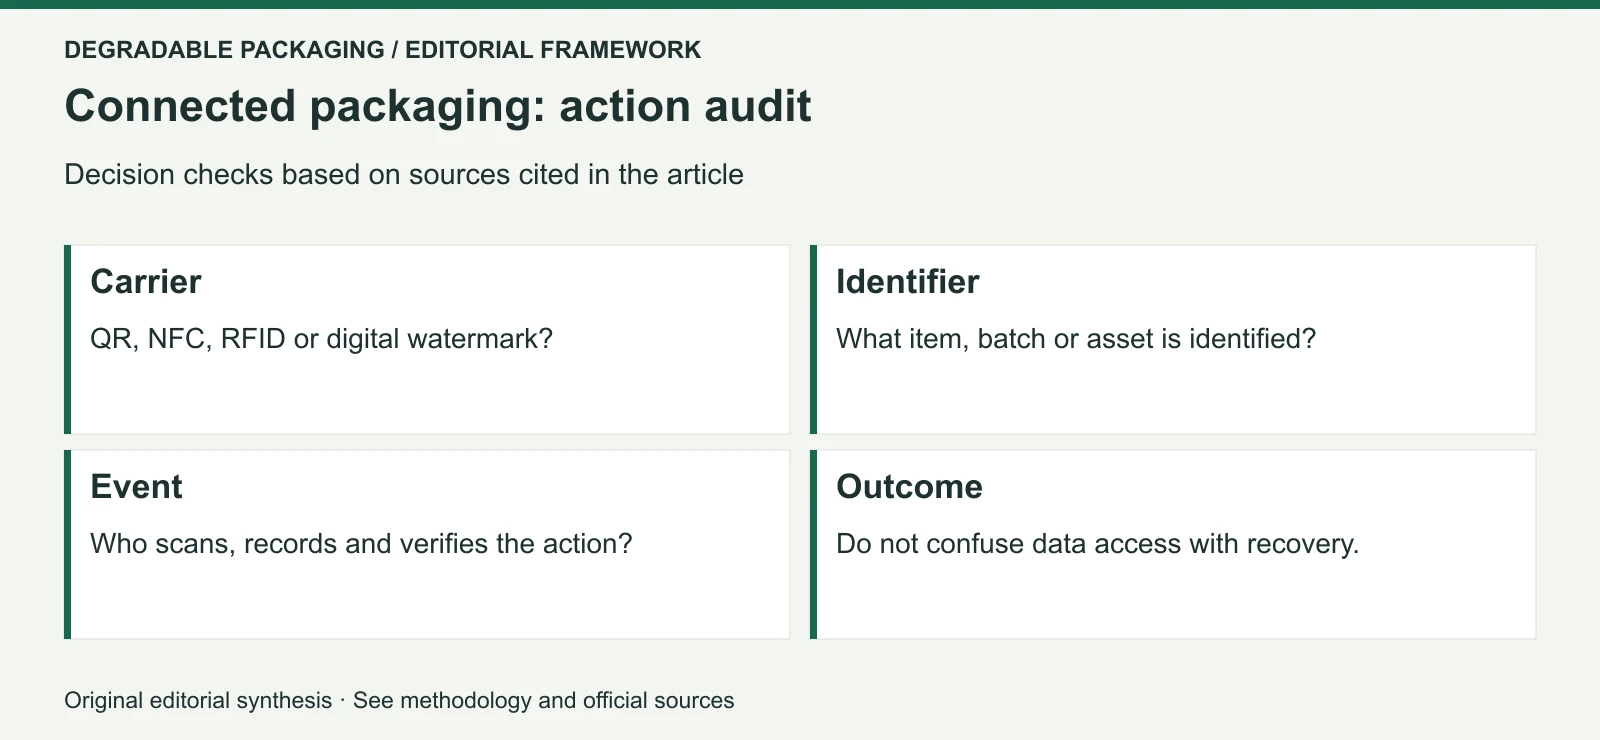1600x740 pixels.
Task: Click the 'Carrier' card heading
Action: (x=146, y=282)
